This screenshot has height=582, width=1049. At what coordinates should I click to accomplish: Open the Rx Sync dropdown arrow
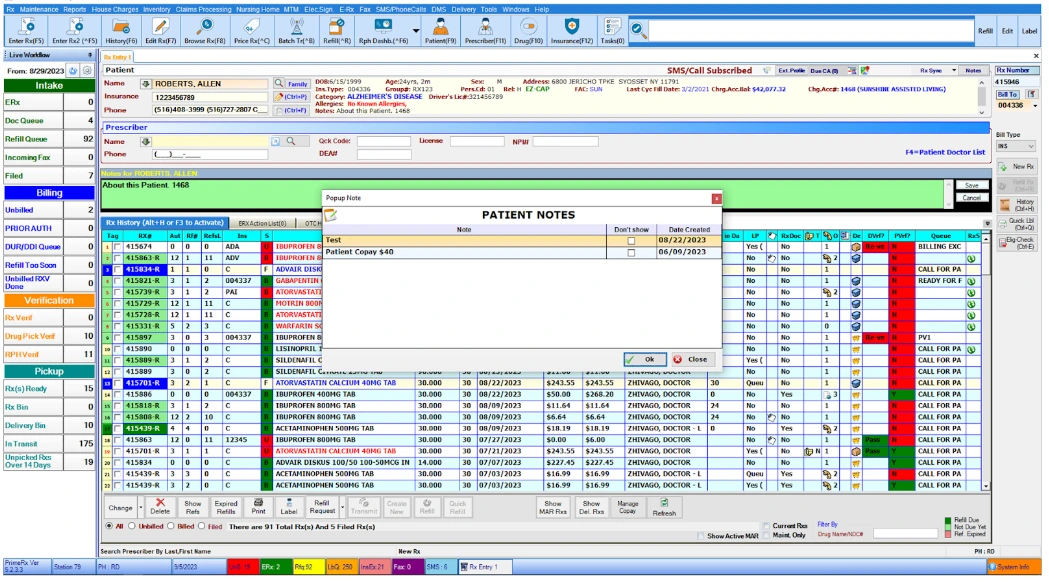point(954,70)
